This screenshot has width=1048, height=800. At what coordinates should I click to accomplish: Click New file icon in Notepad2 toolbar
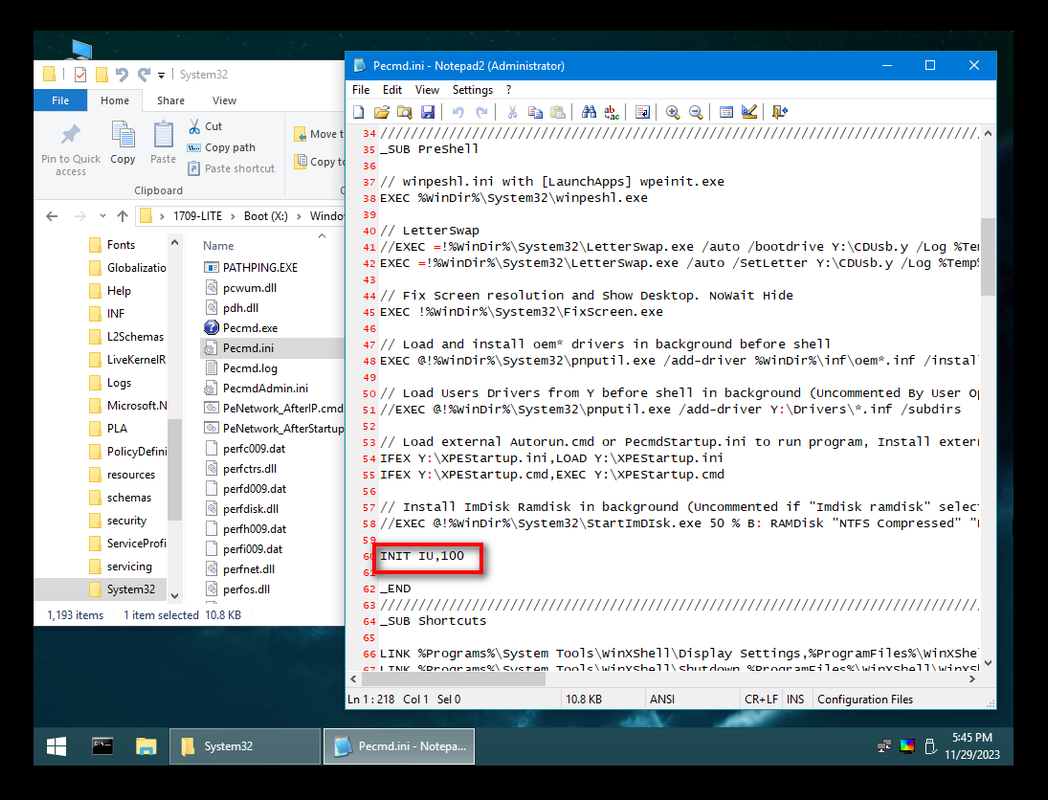pos(359,112)
